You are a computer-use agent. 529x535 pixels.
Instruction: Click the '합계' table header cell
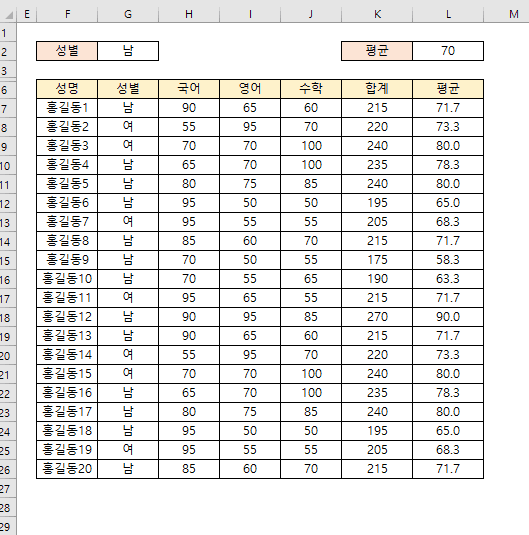(377, 89)
